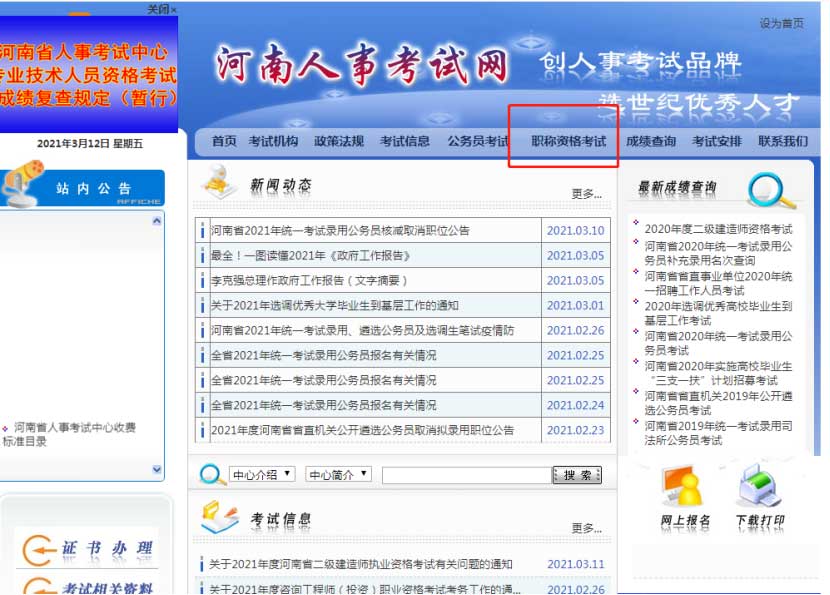
Task: Click the search magnifier icon left of 中心介绍
Action: point(211,474)
